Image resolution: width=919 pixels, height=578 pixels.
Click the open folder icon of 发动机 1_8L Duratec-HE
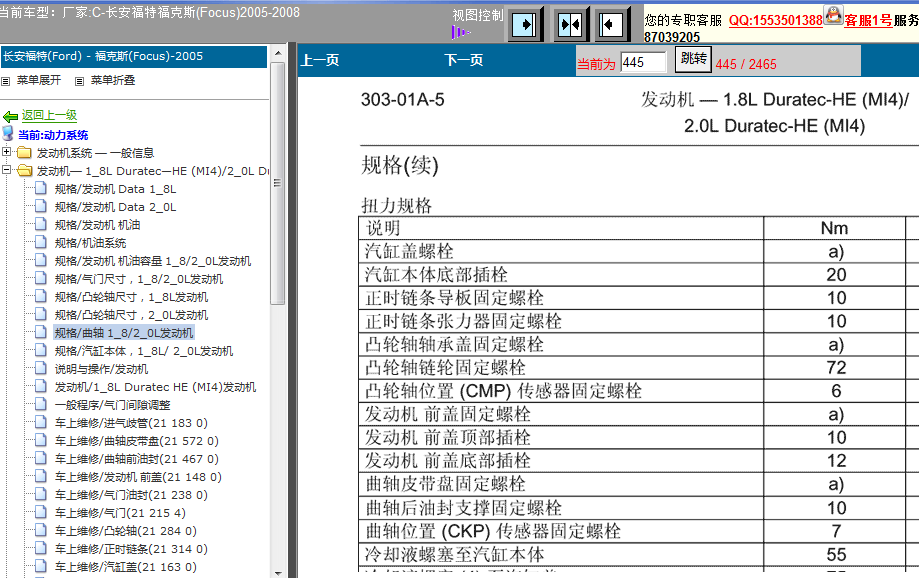click(x=25, y=171)
